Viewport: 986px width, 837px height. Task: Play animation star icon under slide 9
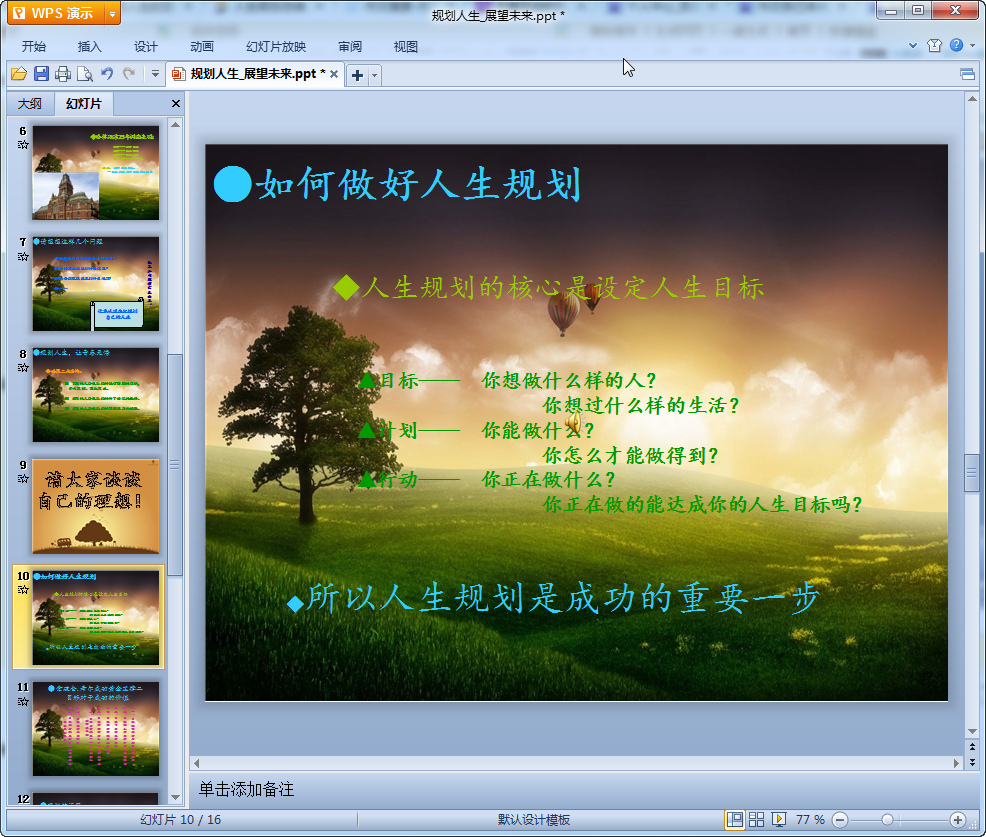coord(23,479)
